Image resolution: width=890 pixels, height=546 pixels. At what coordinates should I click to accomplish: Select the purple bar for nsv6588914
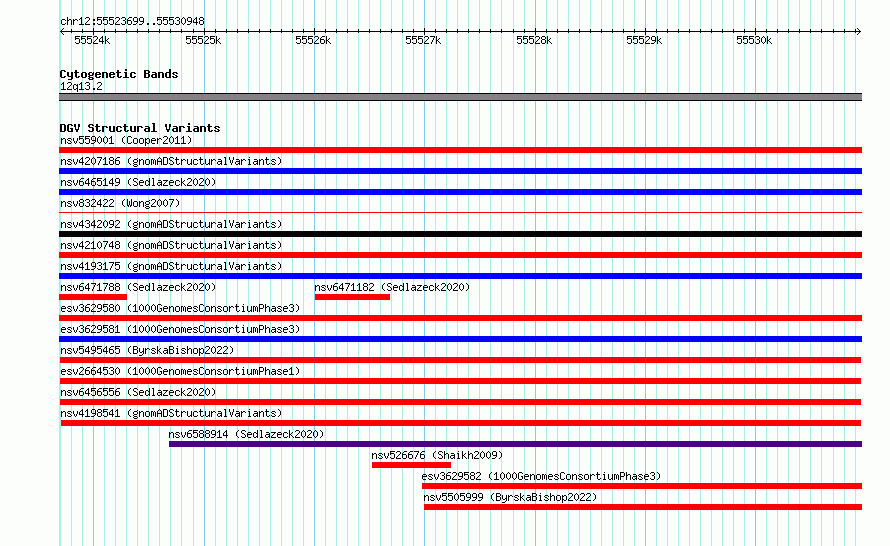[x=515, y=444]
